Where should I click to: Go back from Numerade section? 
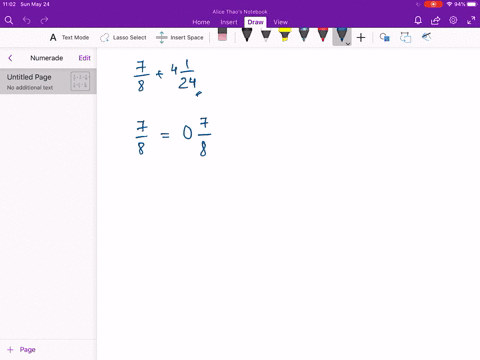pos(10,58)
